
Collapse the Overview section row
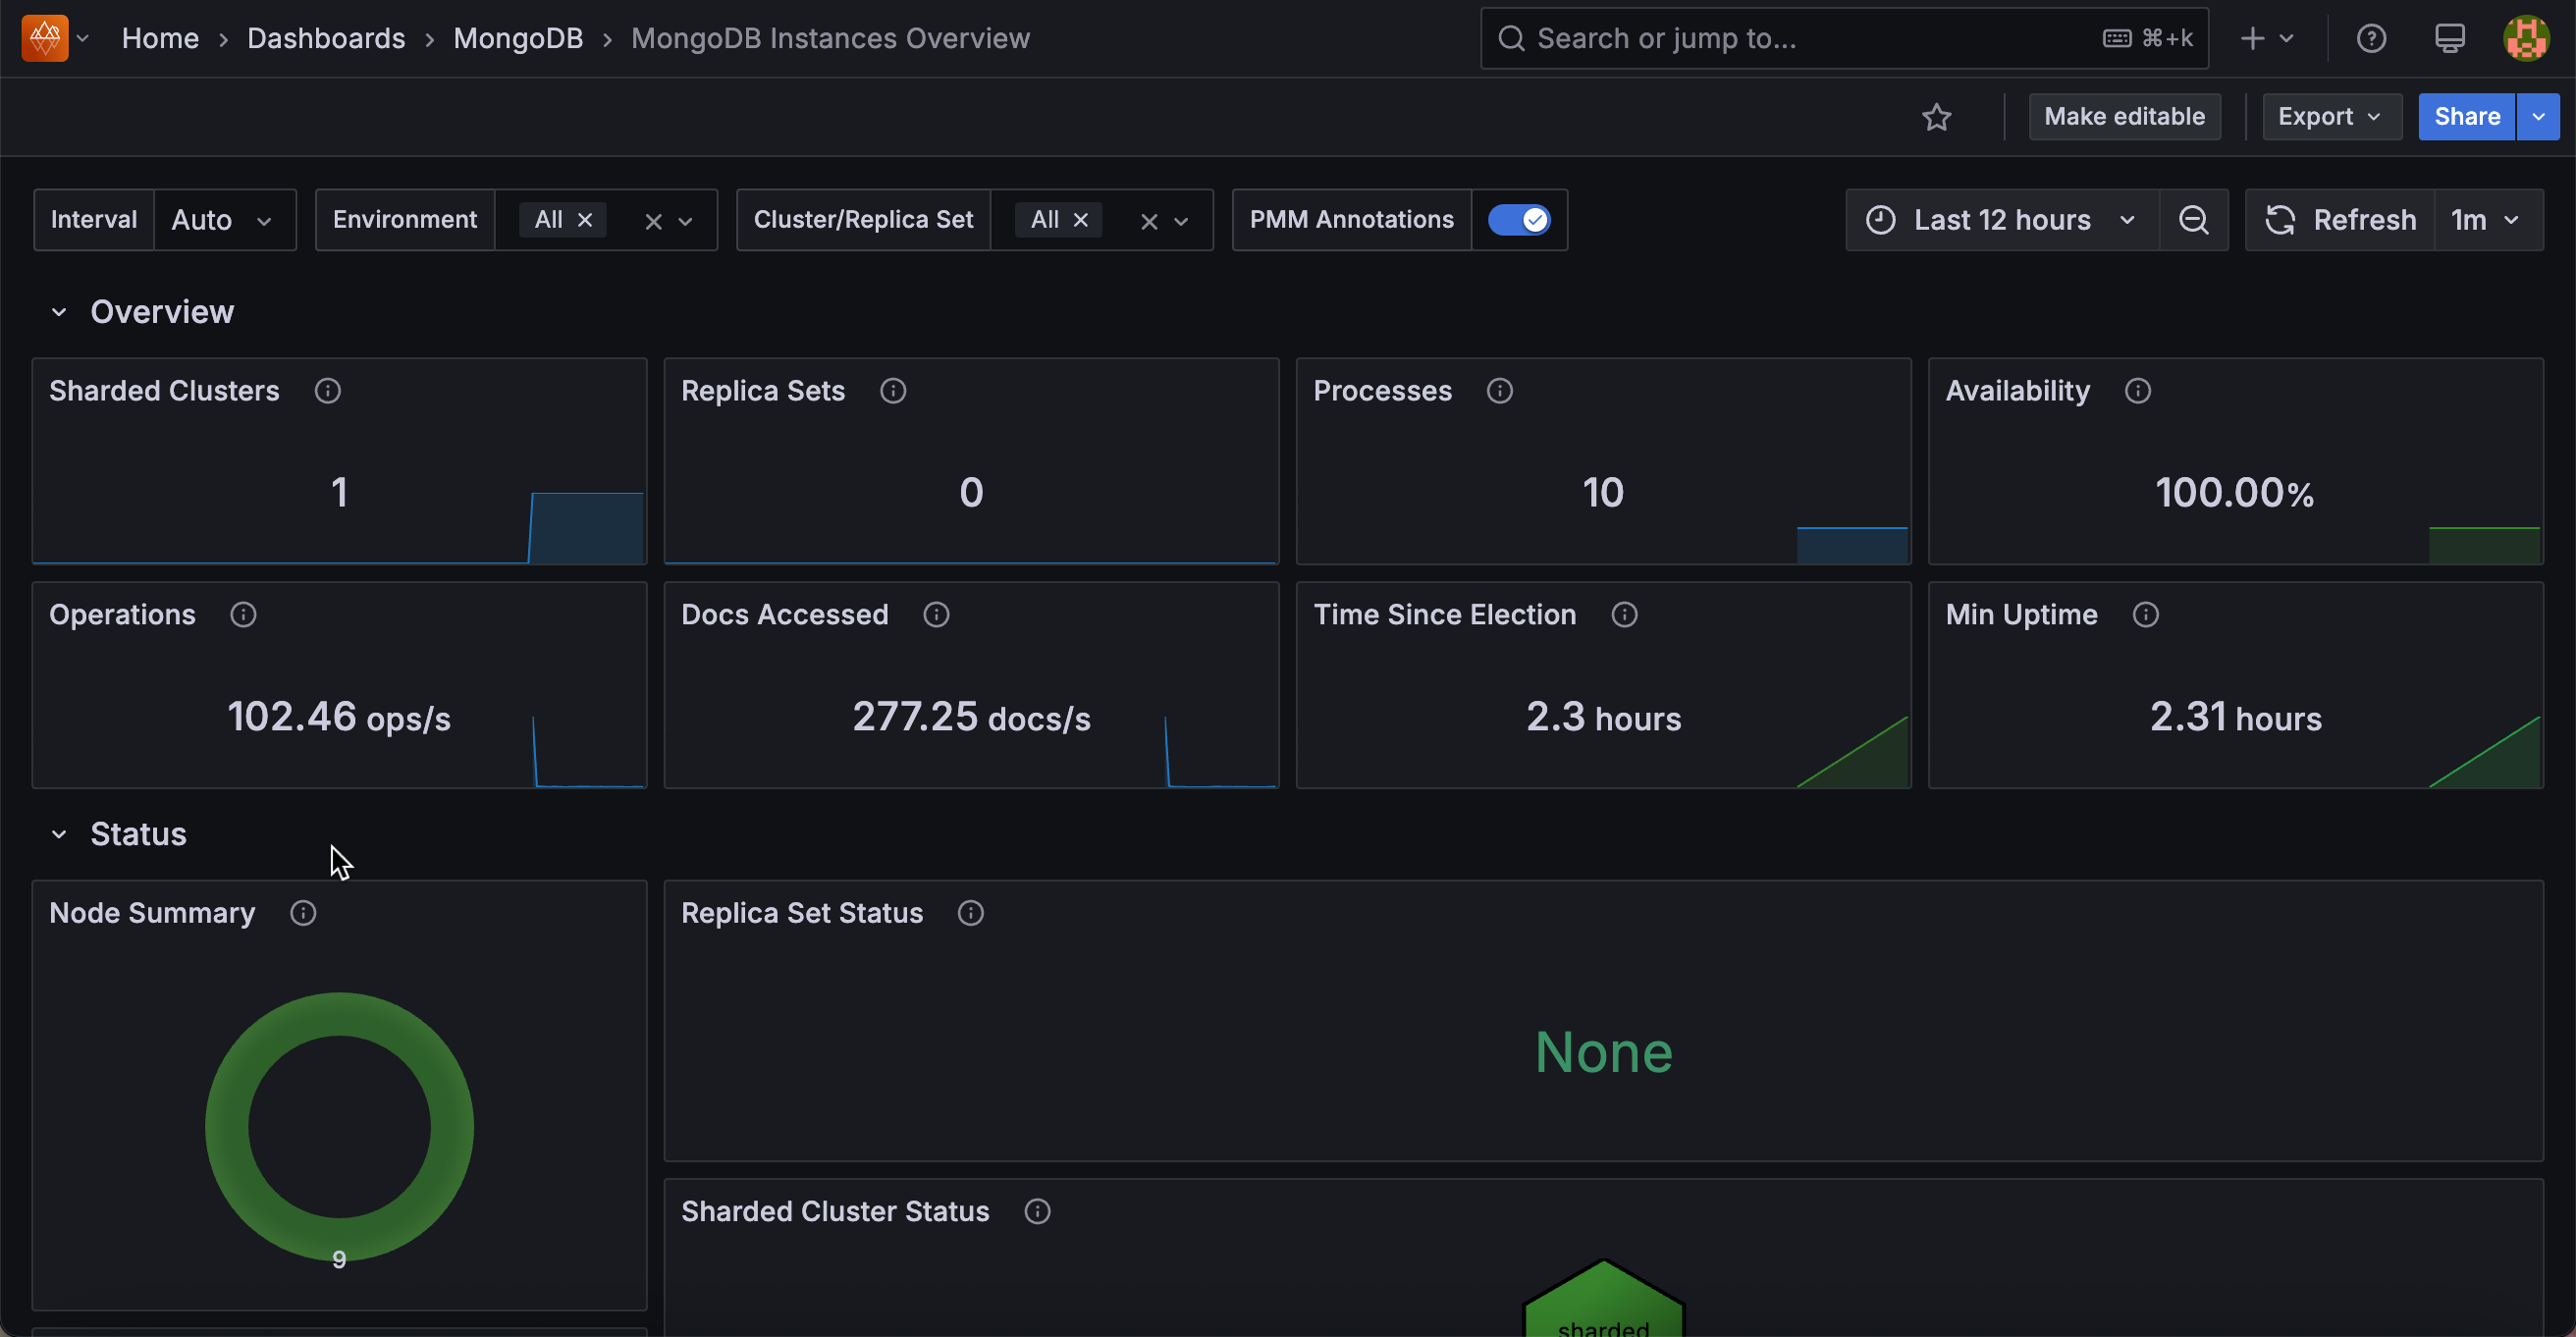[59, 312]
